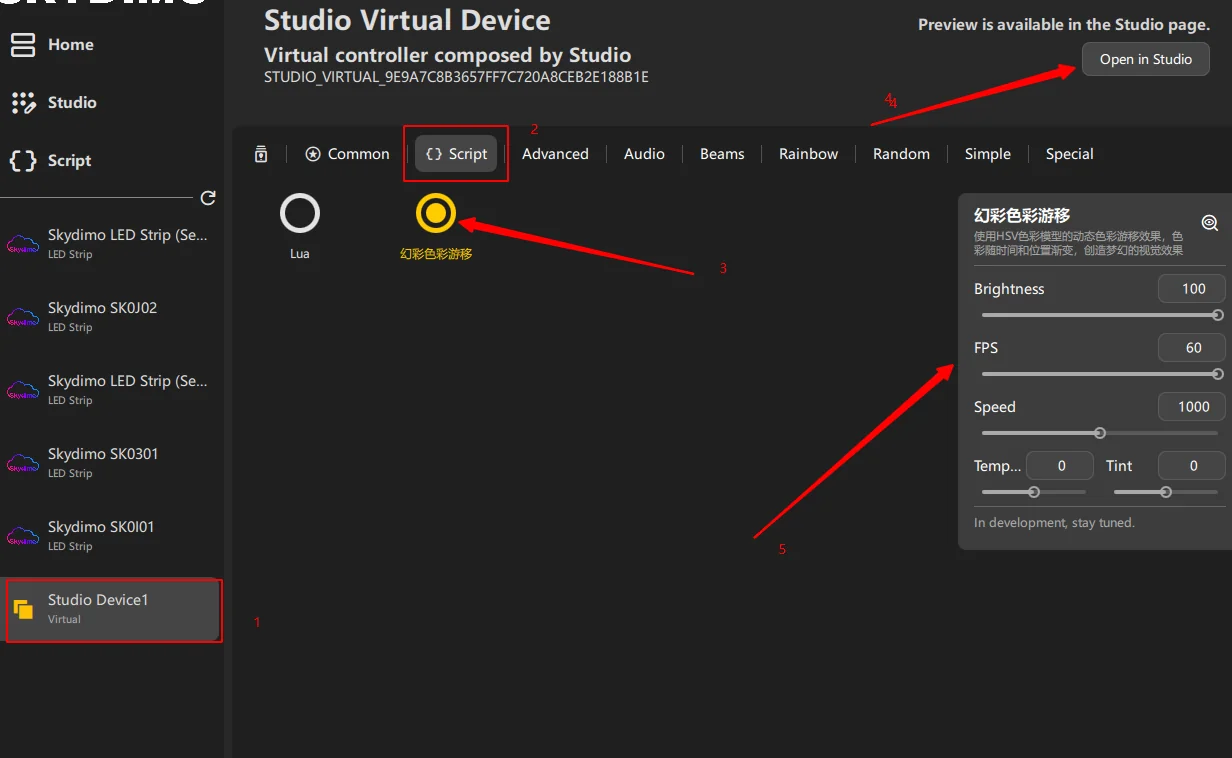
Task: Select the Lua script effect circle
Action: [x=300, y=214]
